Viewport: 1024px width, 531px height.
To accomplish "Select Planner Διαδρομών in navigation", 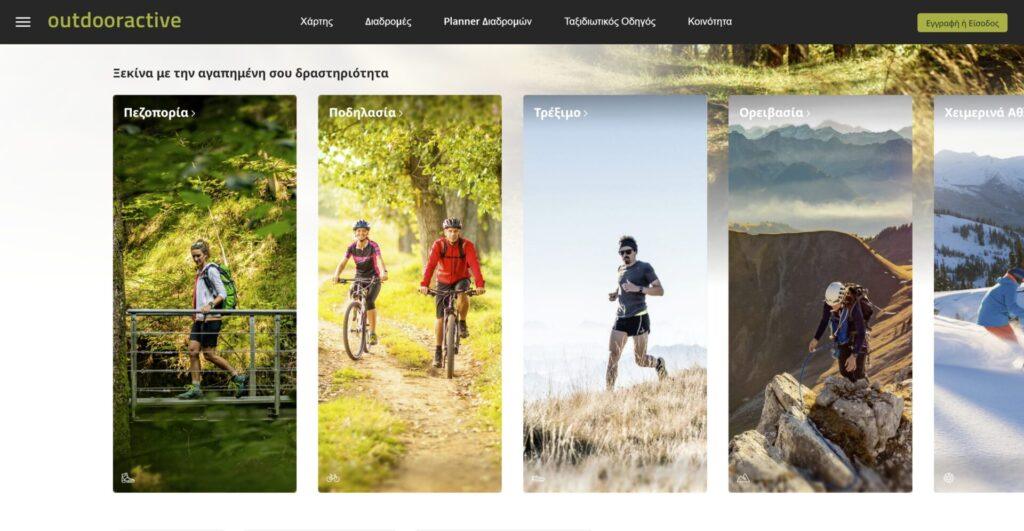I will pyautogui.click(x=487, y=22).
